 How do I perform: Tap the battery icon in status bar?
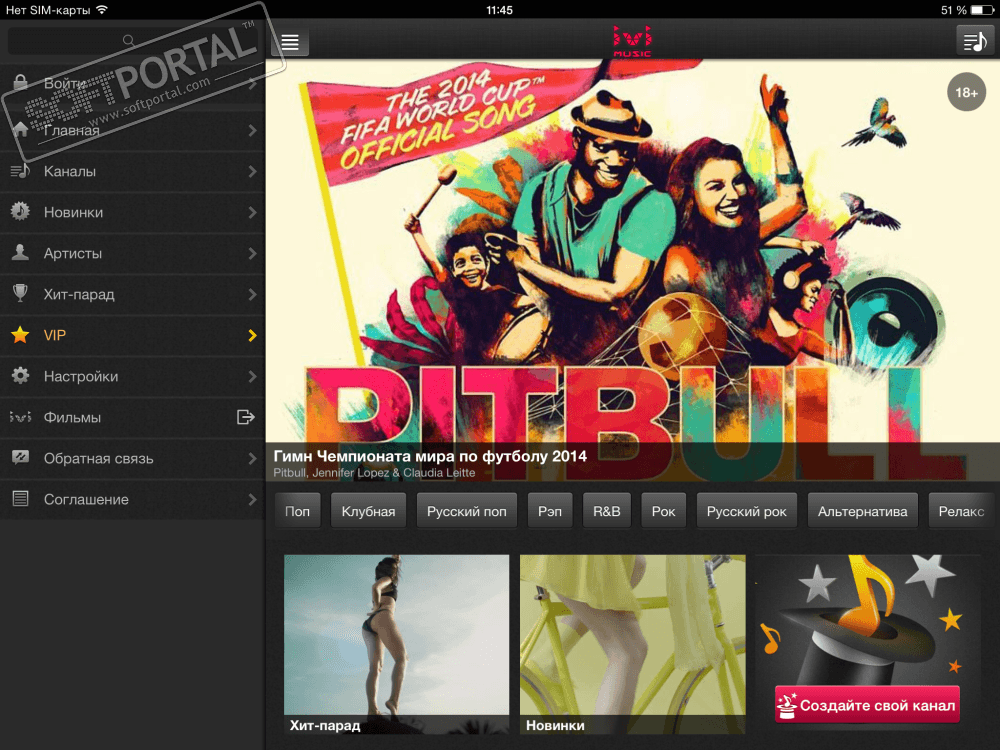tap(982, 10)
